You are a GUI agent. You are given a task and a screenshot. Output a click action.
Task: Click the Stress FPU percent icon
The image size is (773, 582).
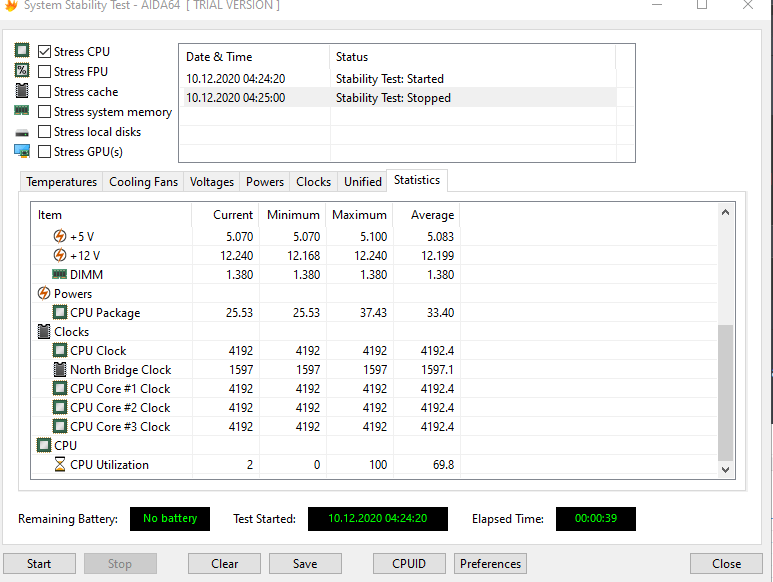pos(22,70)
